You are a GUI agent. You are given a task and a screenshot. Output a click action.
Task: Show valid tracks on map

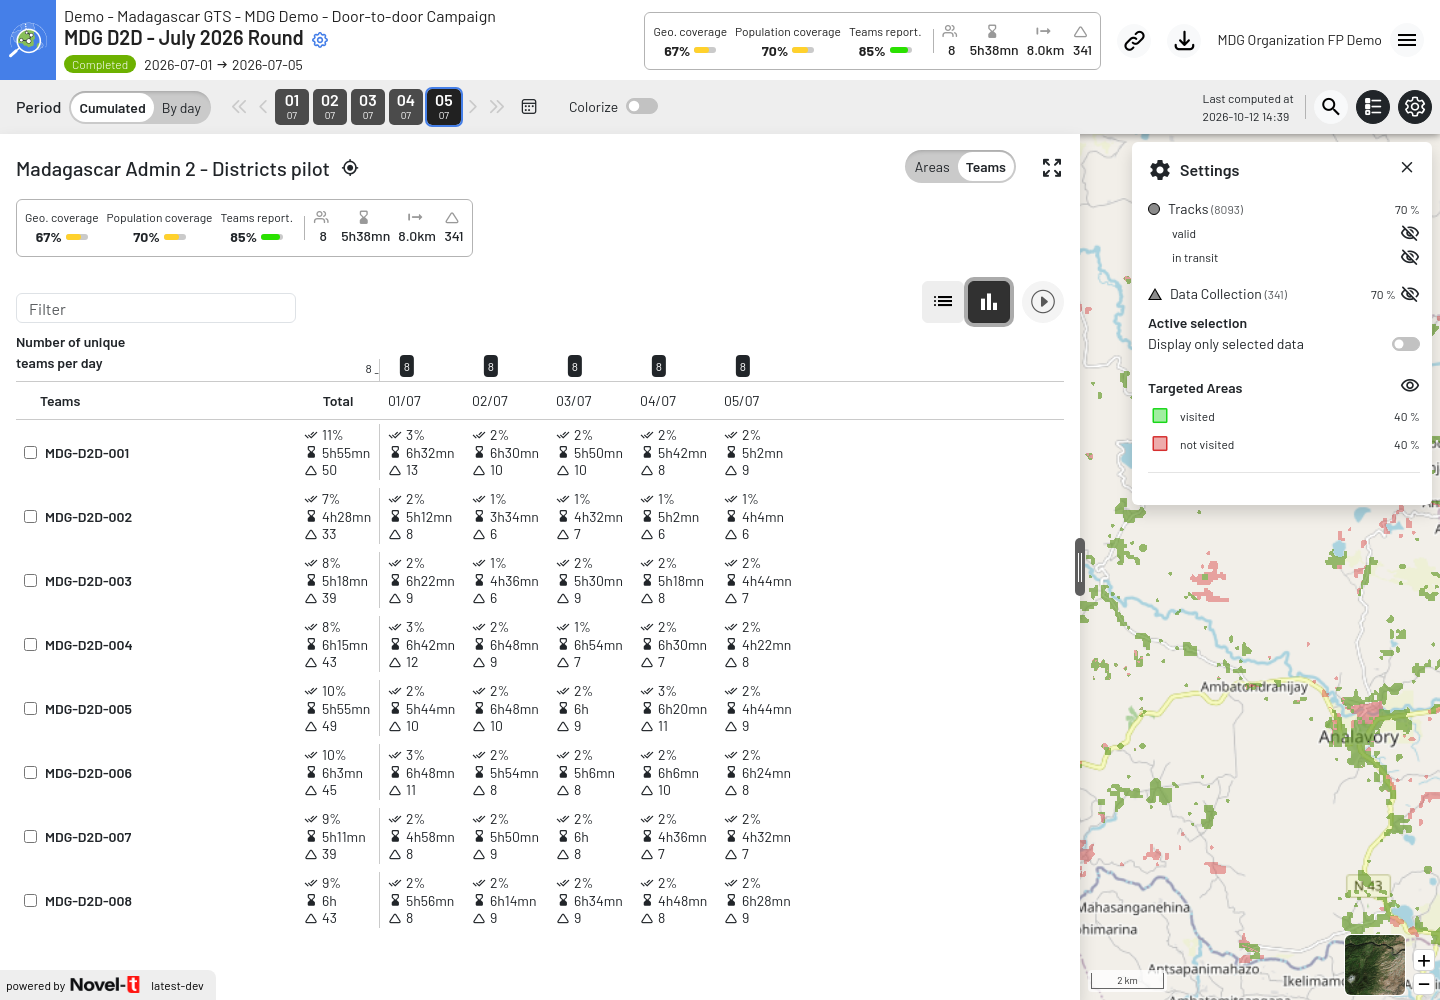pos(1410,233)
